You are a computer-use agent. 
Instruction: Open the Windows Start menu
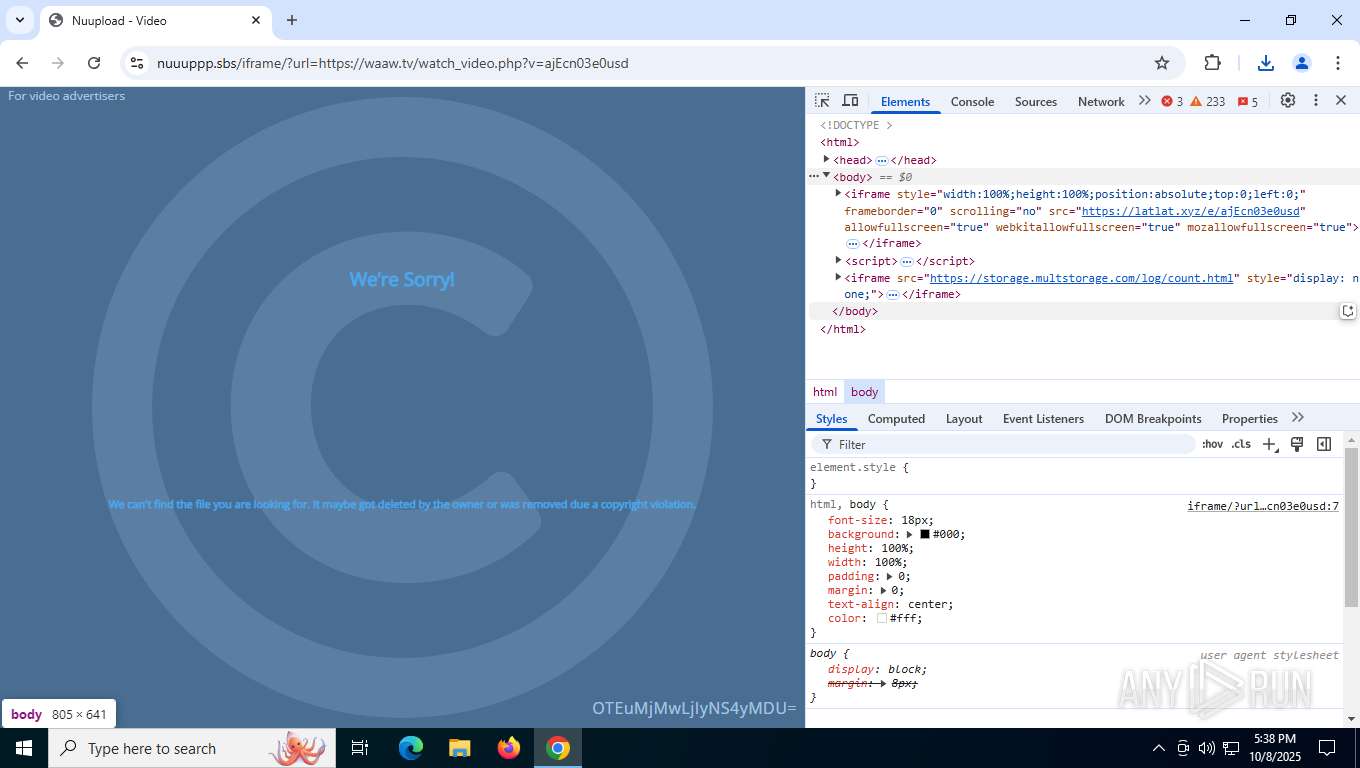click(x=24, y=748)
